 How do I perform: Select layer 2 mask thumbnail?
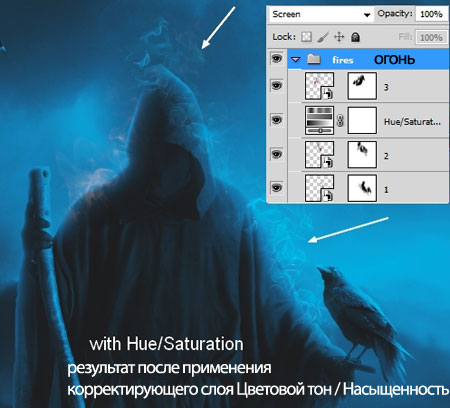pyautogui.click(x=362, y=155)
